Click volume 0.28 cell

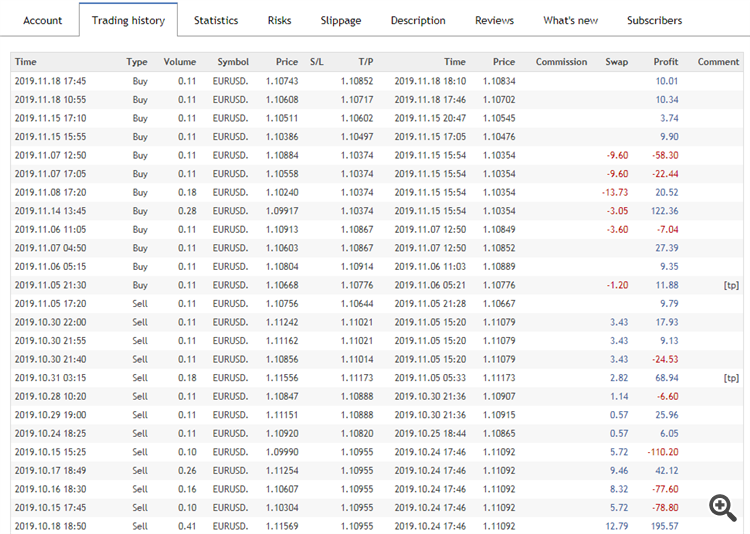point(187,211)
